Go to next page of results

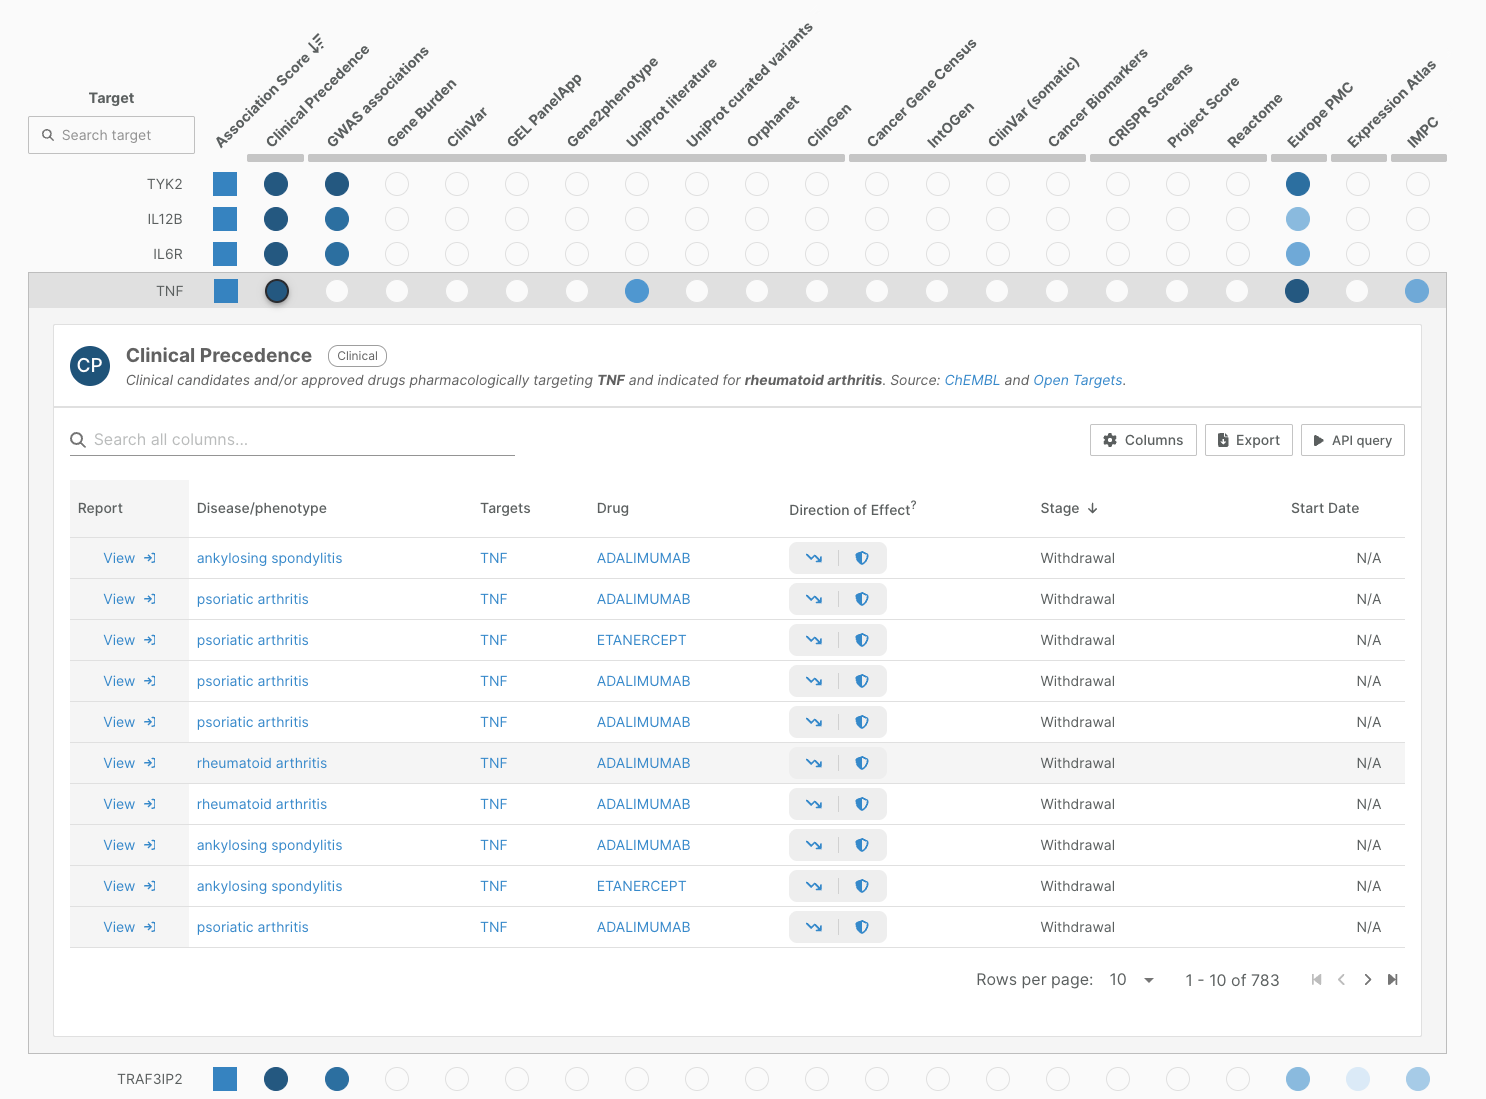tap(1367, 980)
